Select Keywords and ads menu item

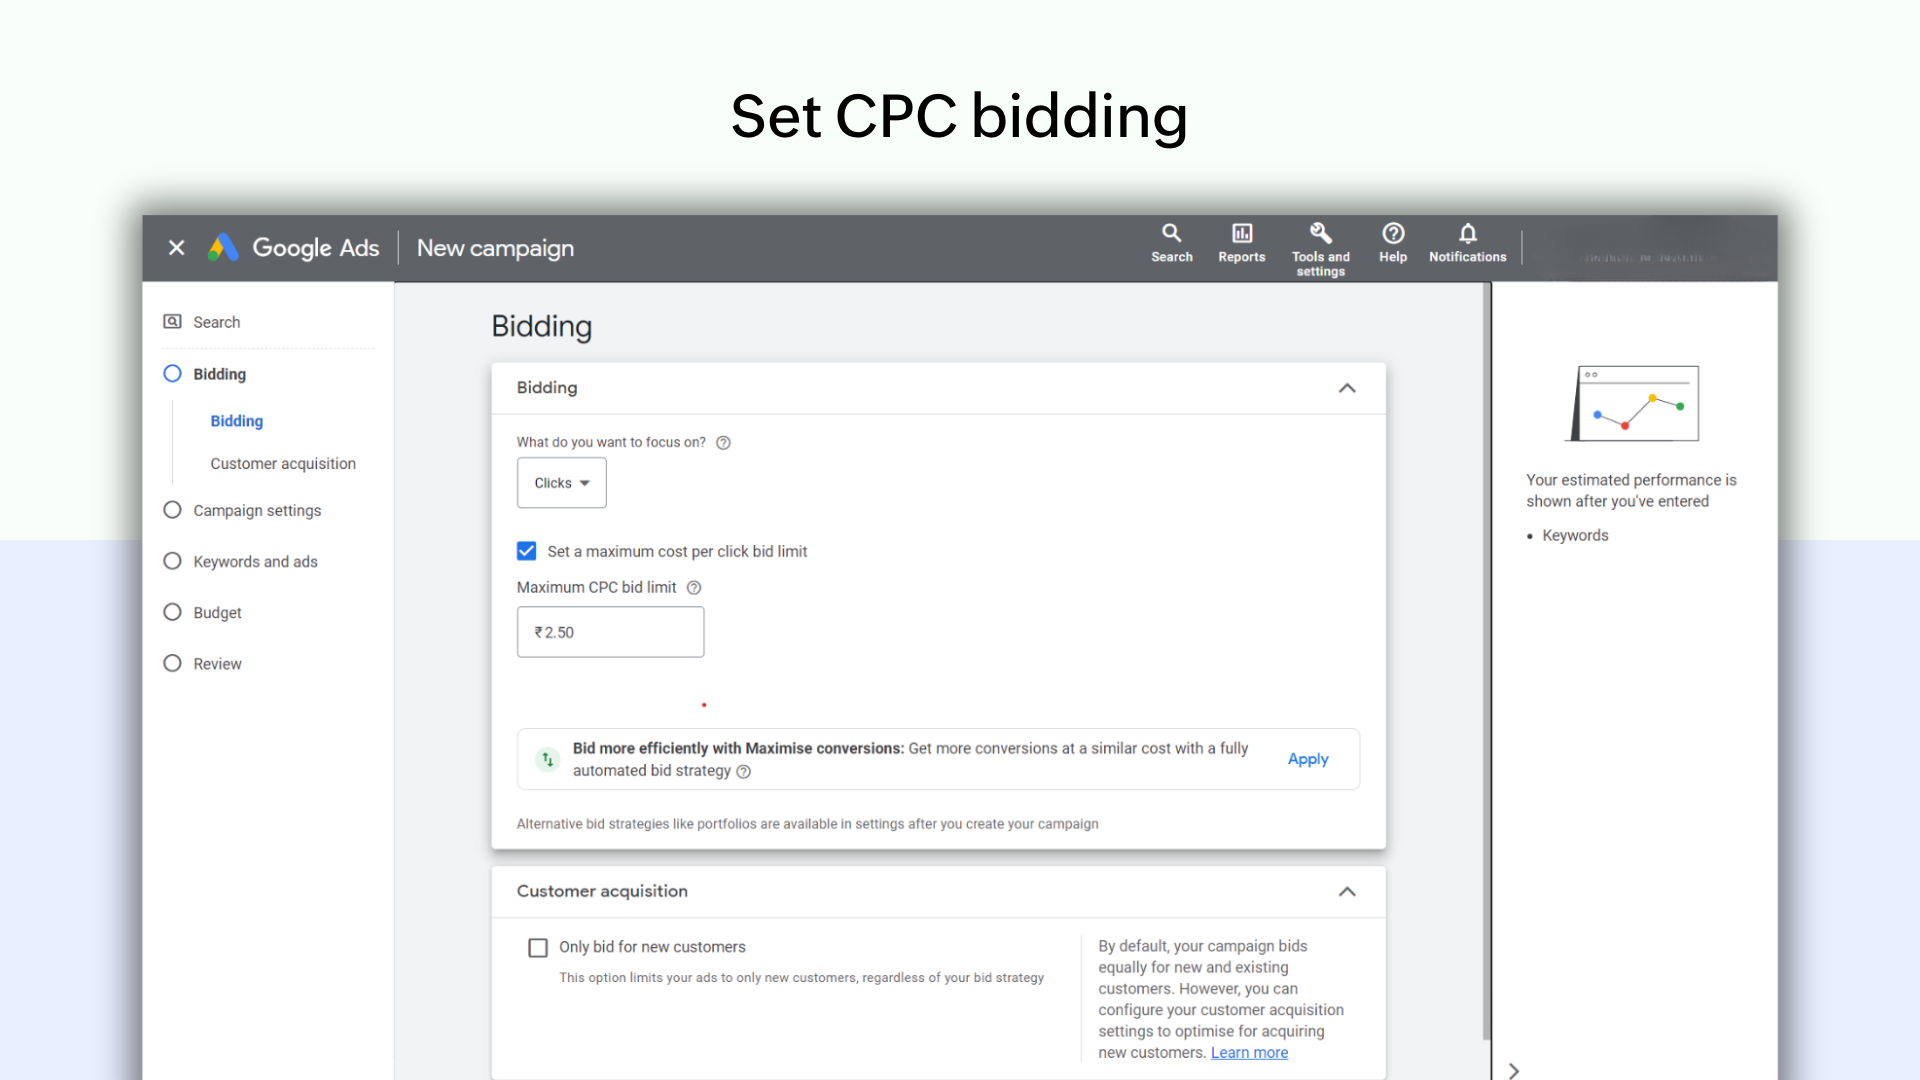[255, 560]
